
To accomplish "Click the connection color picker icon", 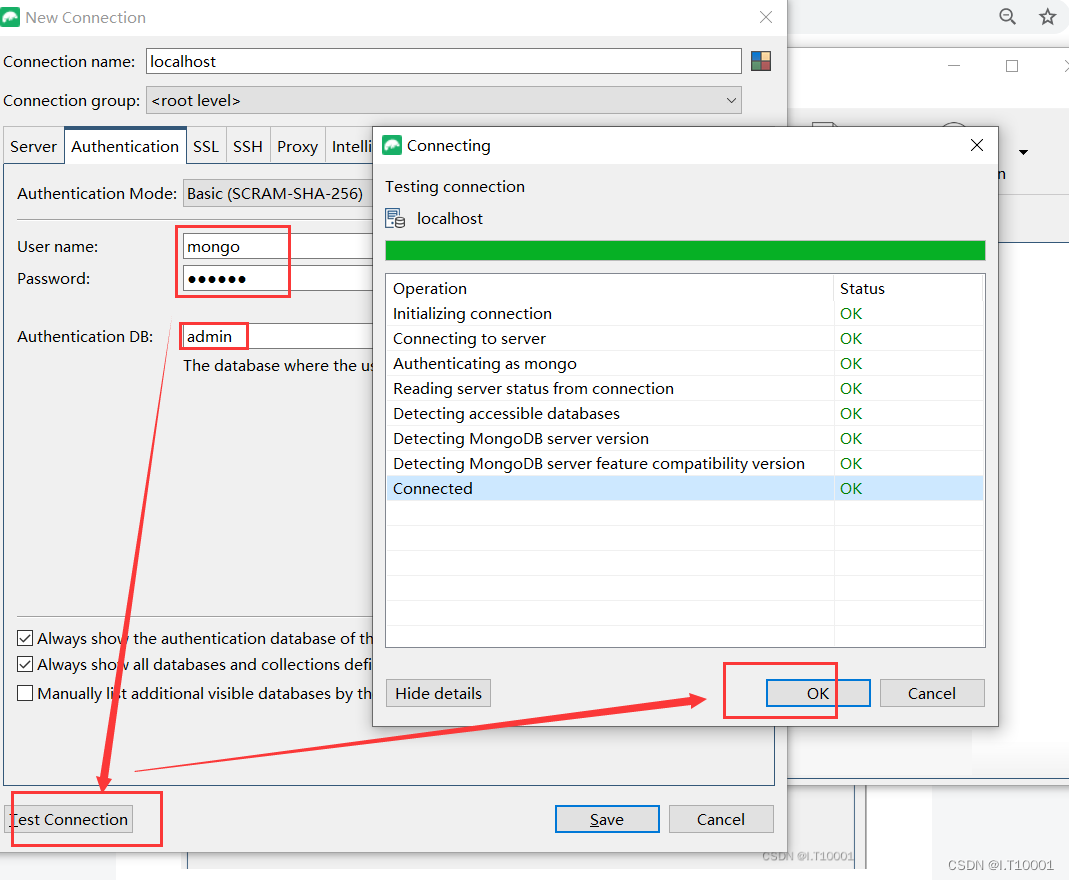I will 761,60.
